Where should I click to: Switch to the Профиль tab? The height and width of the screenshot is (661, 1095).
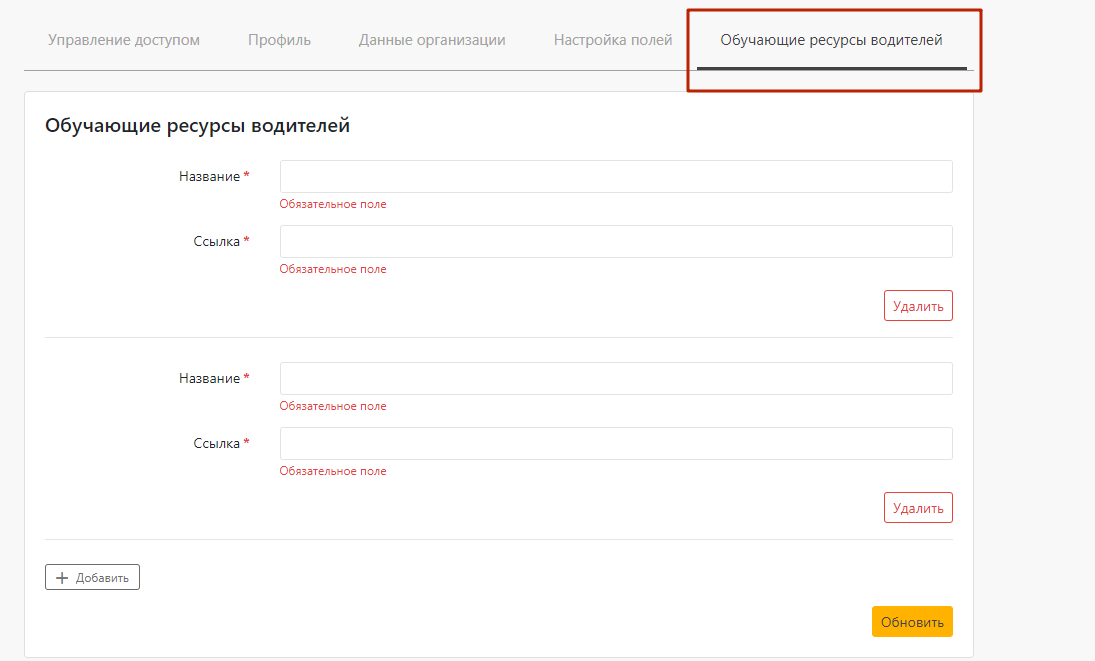279,40
